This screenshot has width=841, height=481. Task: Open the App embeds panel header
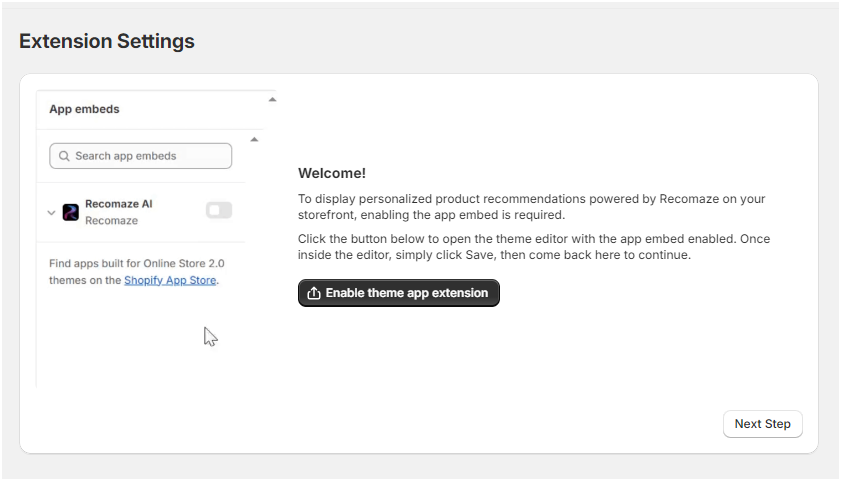point(85,109)
